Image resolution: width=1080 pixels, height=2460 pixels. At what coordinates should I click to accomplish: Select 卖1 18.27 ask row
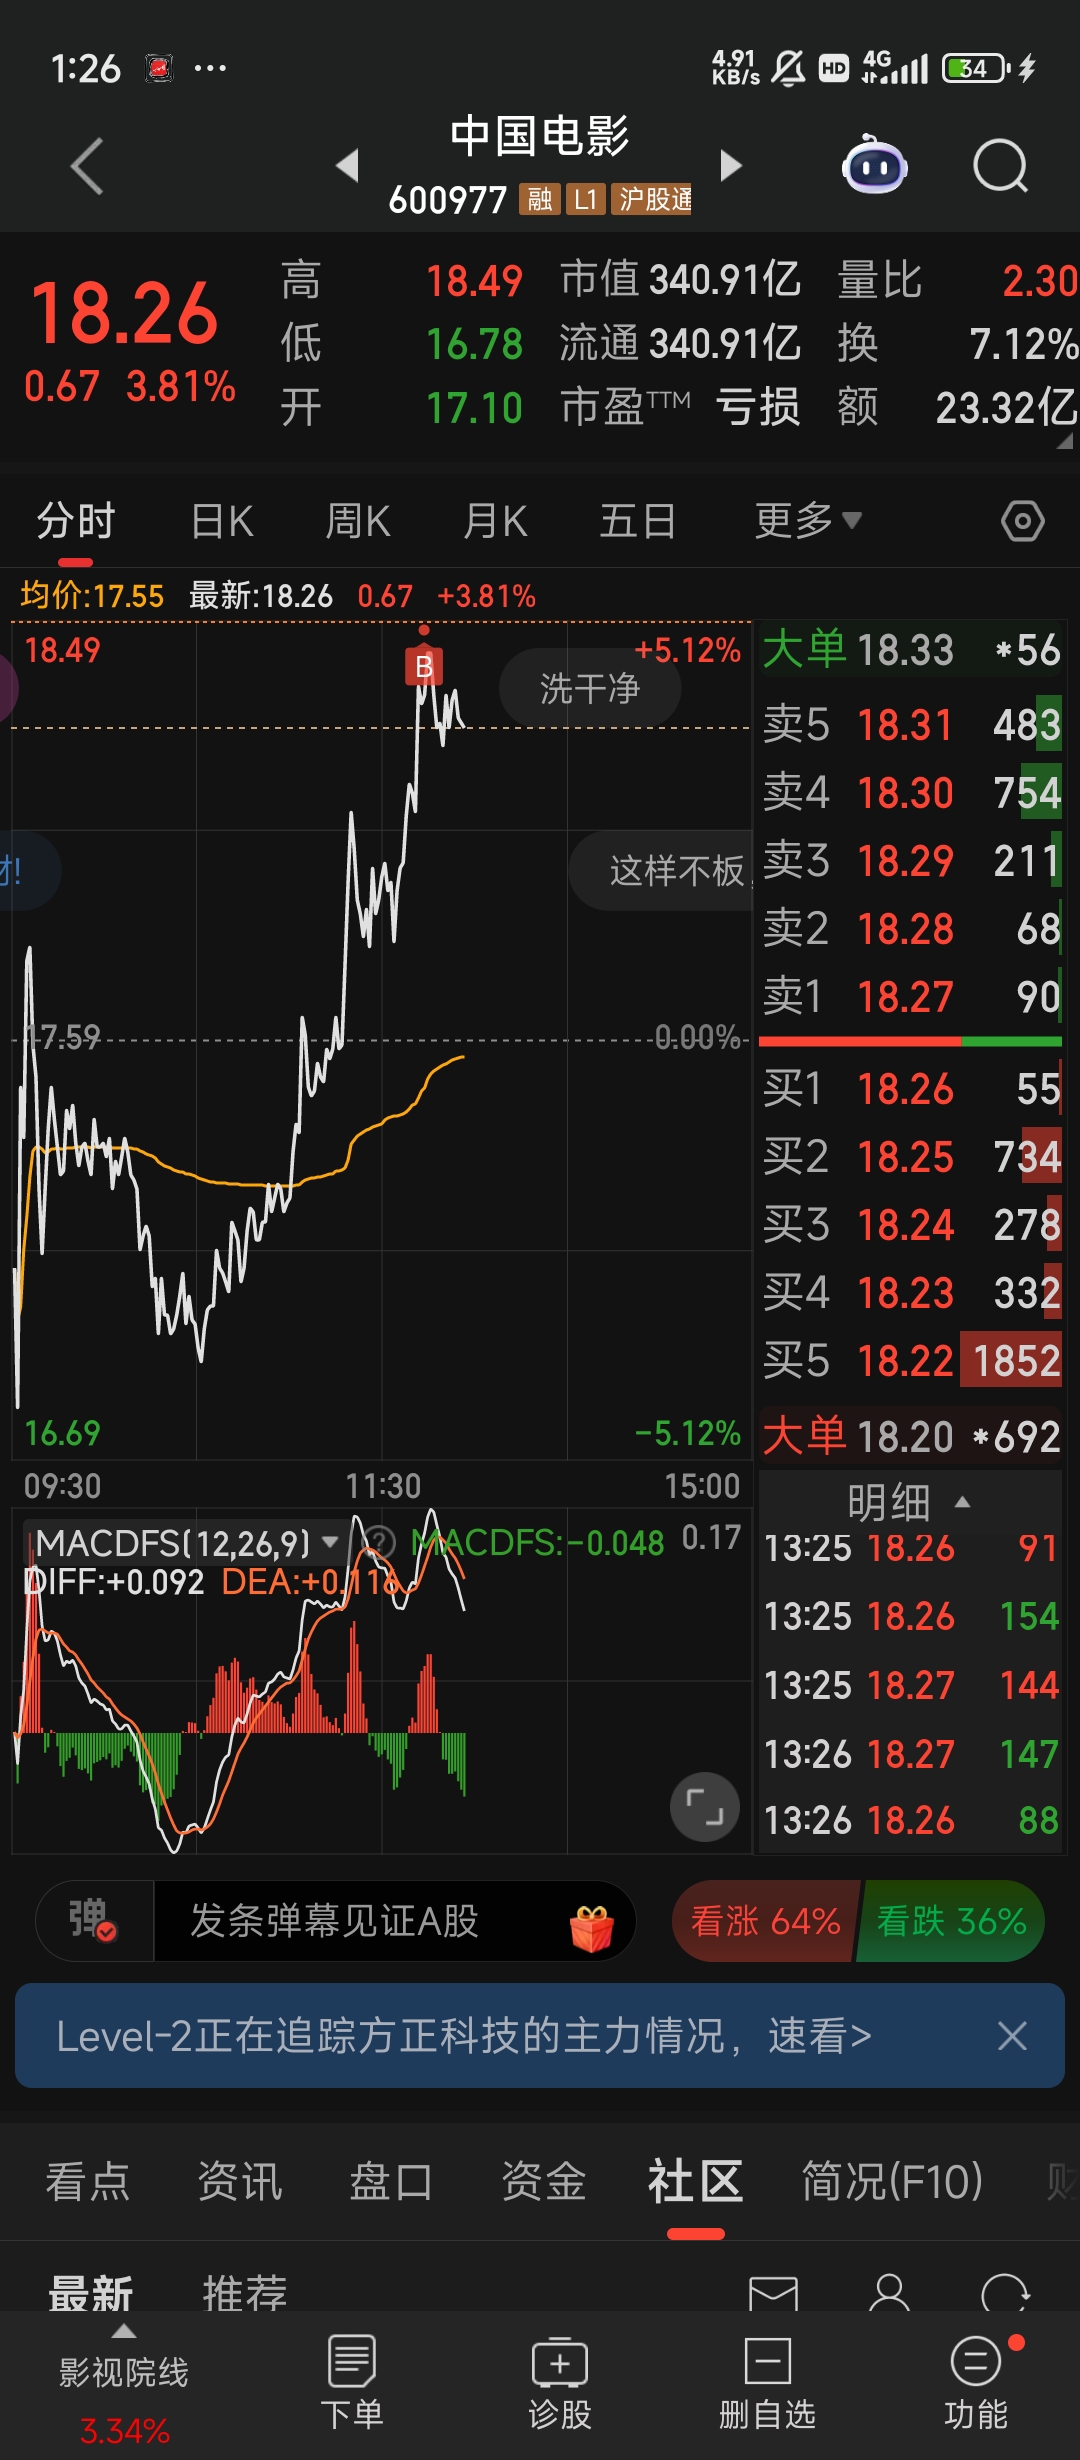911,996
